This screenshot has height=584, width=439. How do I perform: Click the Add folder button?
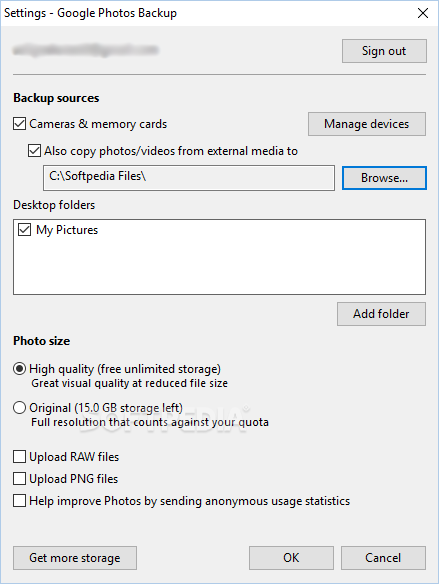381,314
